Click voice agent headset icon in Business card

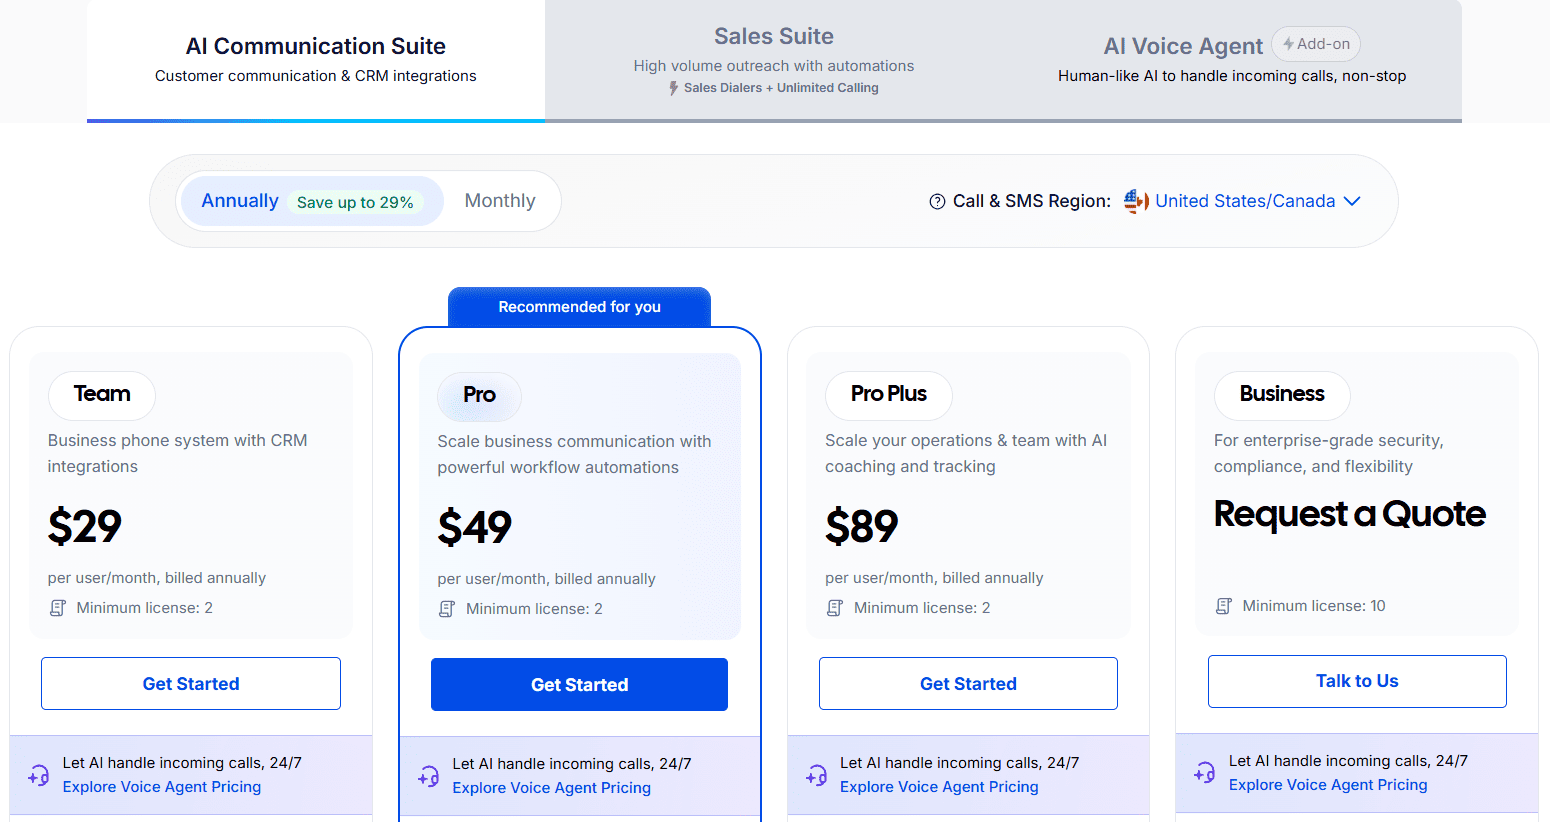point(1204,773)
